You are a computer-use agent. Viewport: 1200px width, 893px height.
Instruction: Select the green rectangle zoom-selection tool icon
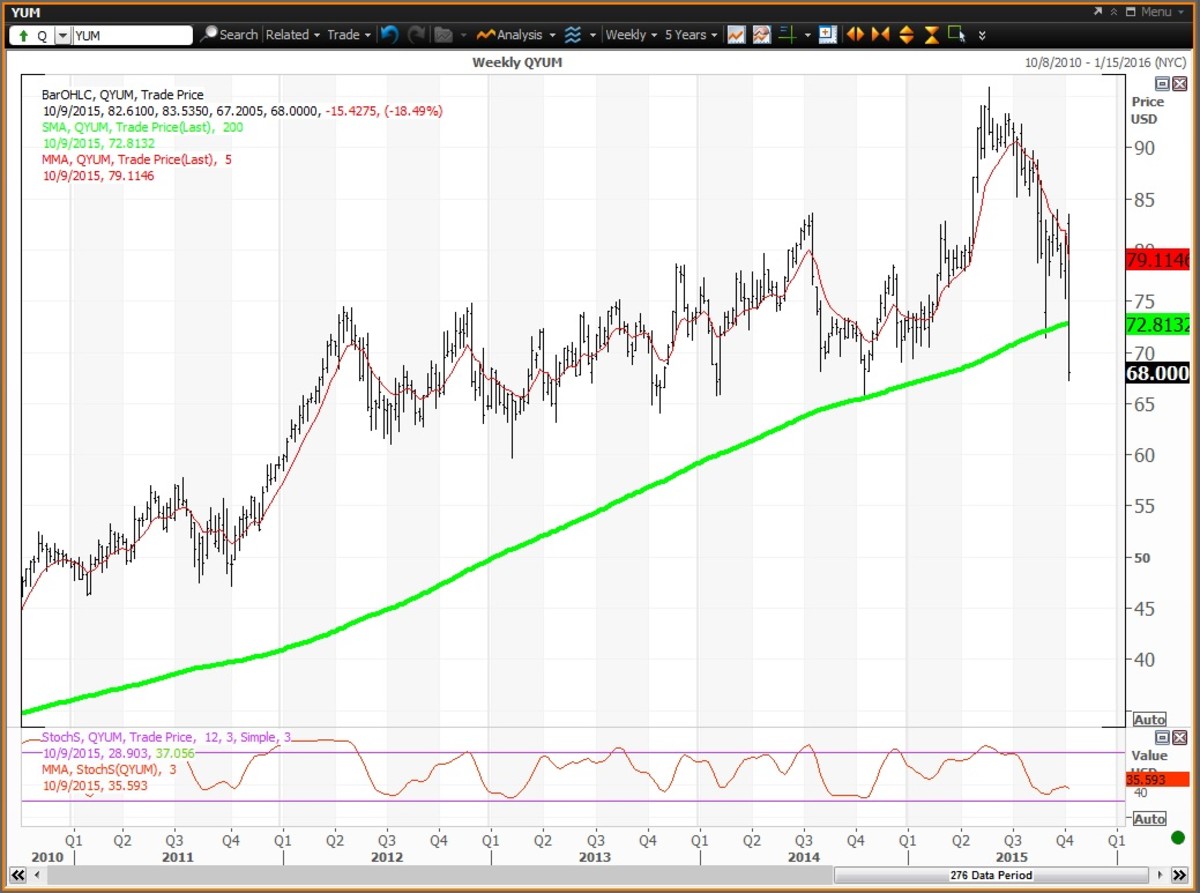coord(956,34)
